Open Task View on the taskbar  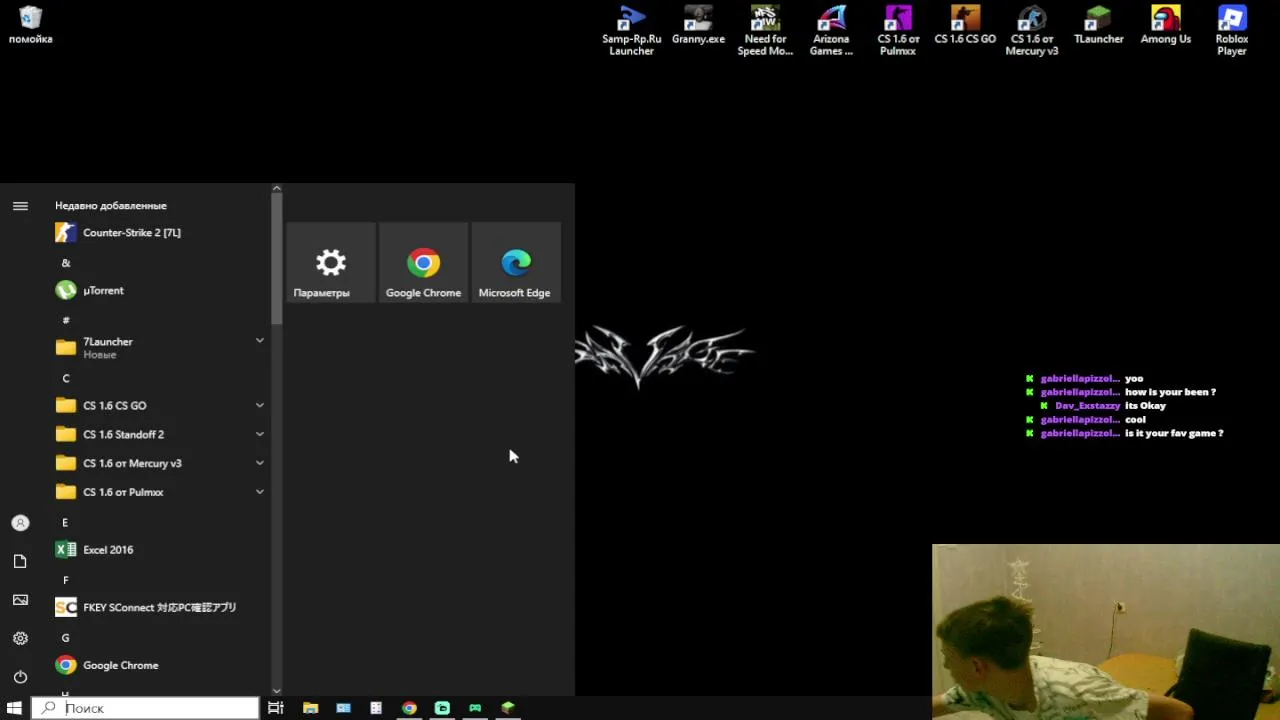pos(276,708)
